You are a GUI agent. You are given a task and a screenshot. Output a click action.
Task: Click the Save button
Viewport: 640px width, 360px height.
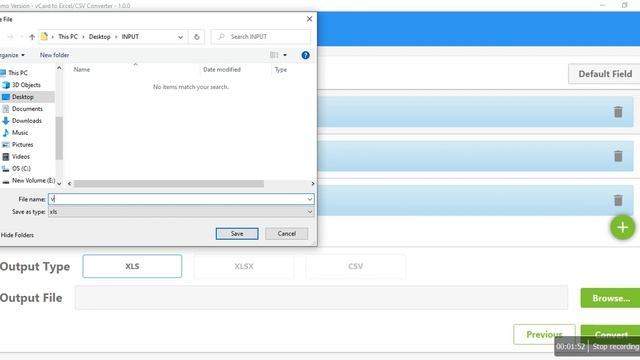coord(237,234)
